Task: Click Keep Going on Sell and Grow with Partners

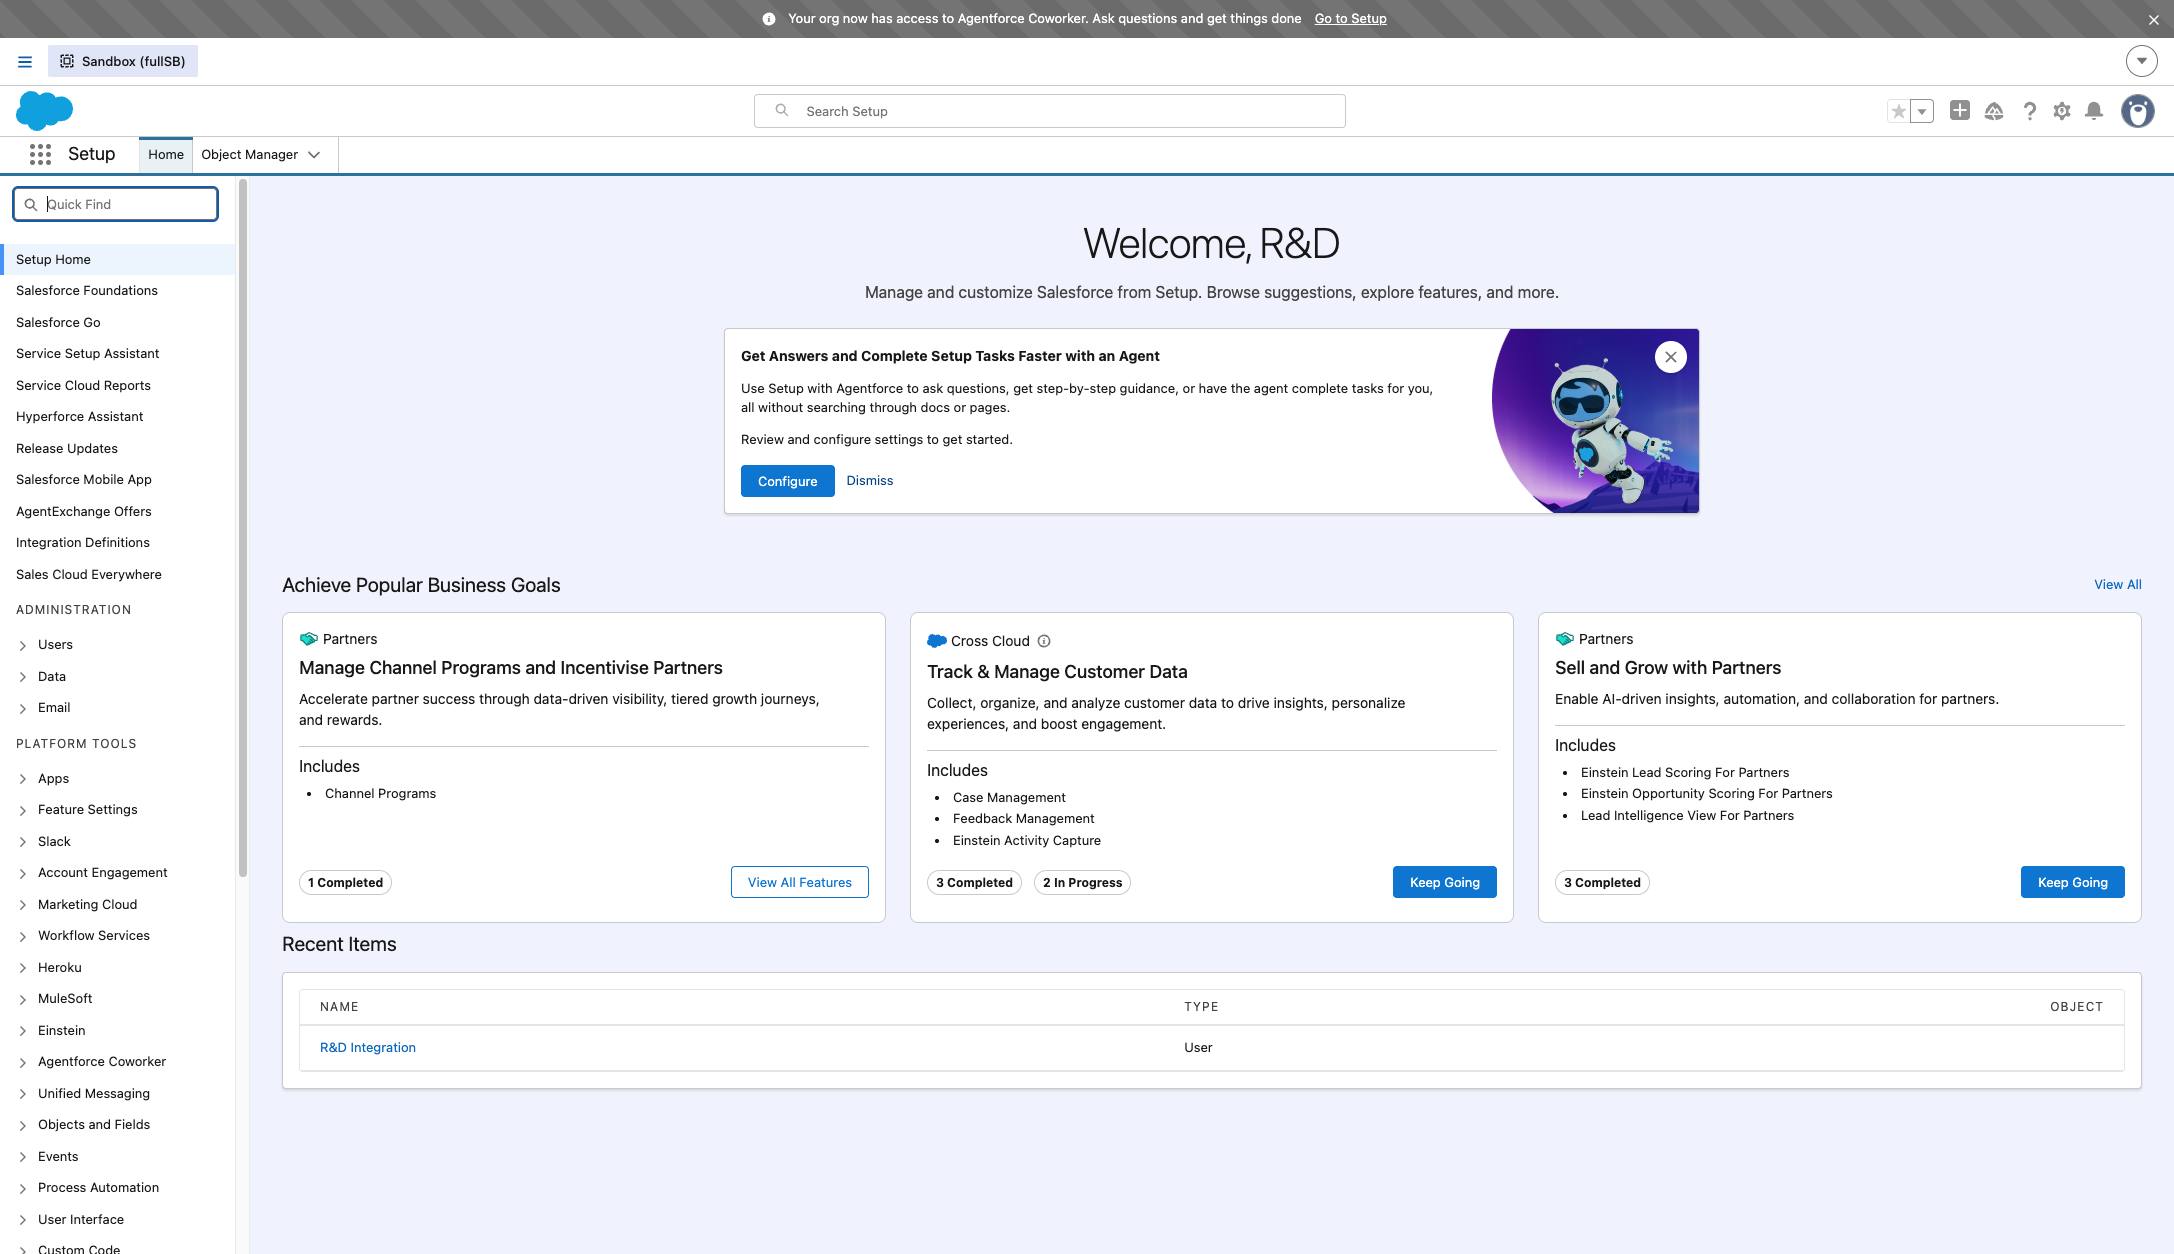Action: pyautogui.click(x=2072, y=882)
